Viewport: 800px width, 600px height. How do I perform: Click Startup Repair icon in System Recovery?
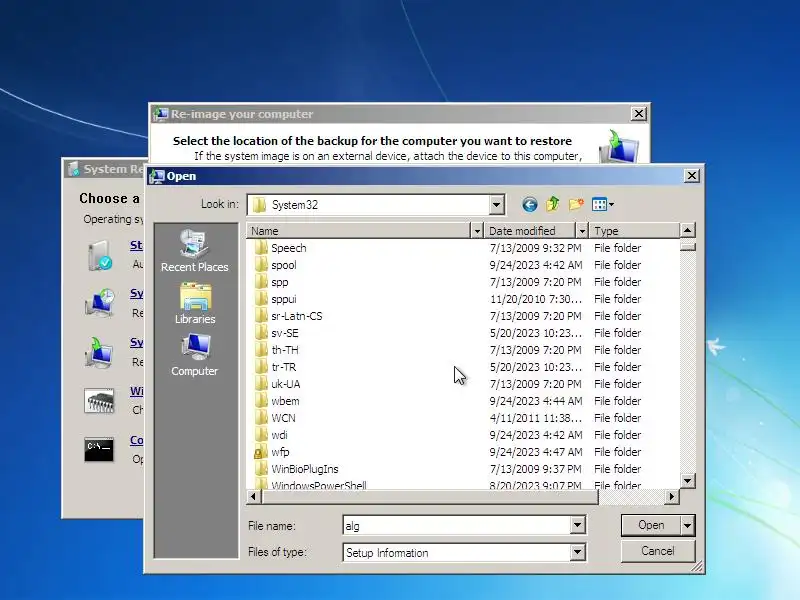click(98, 256)
